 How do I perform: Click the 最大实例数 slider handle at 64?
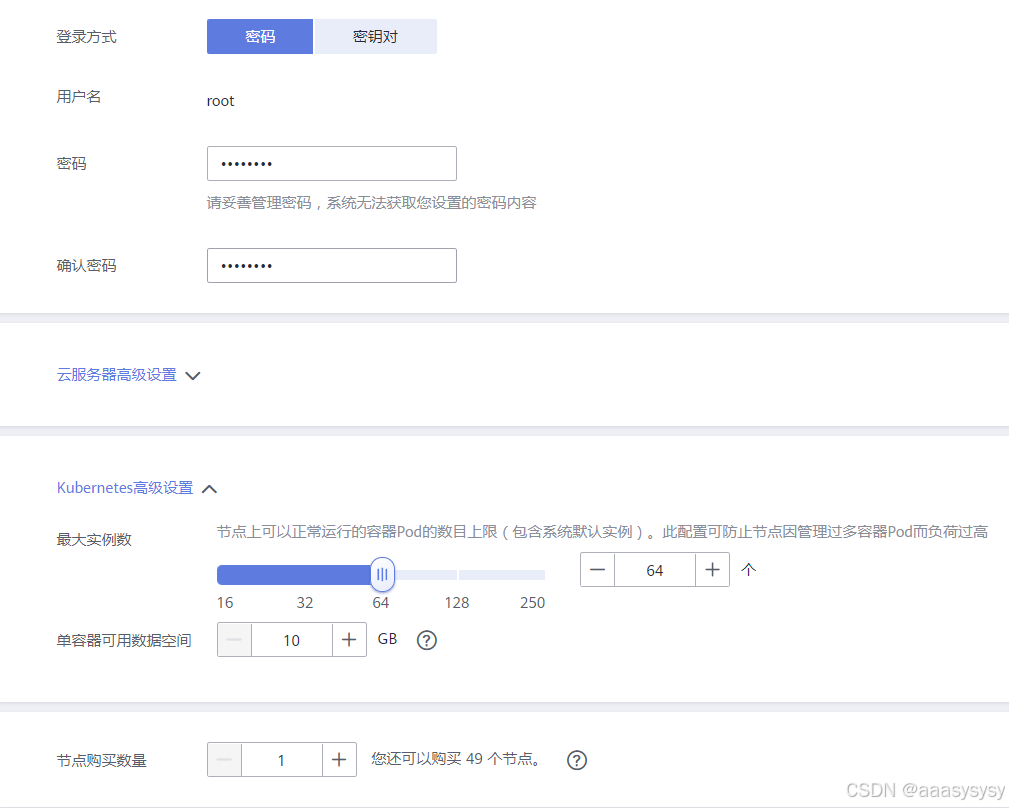(x=381, y=575)
